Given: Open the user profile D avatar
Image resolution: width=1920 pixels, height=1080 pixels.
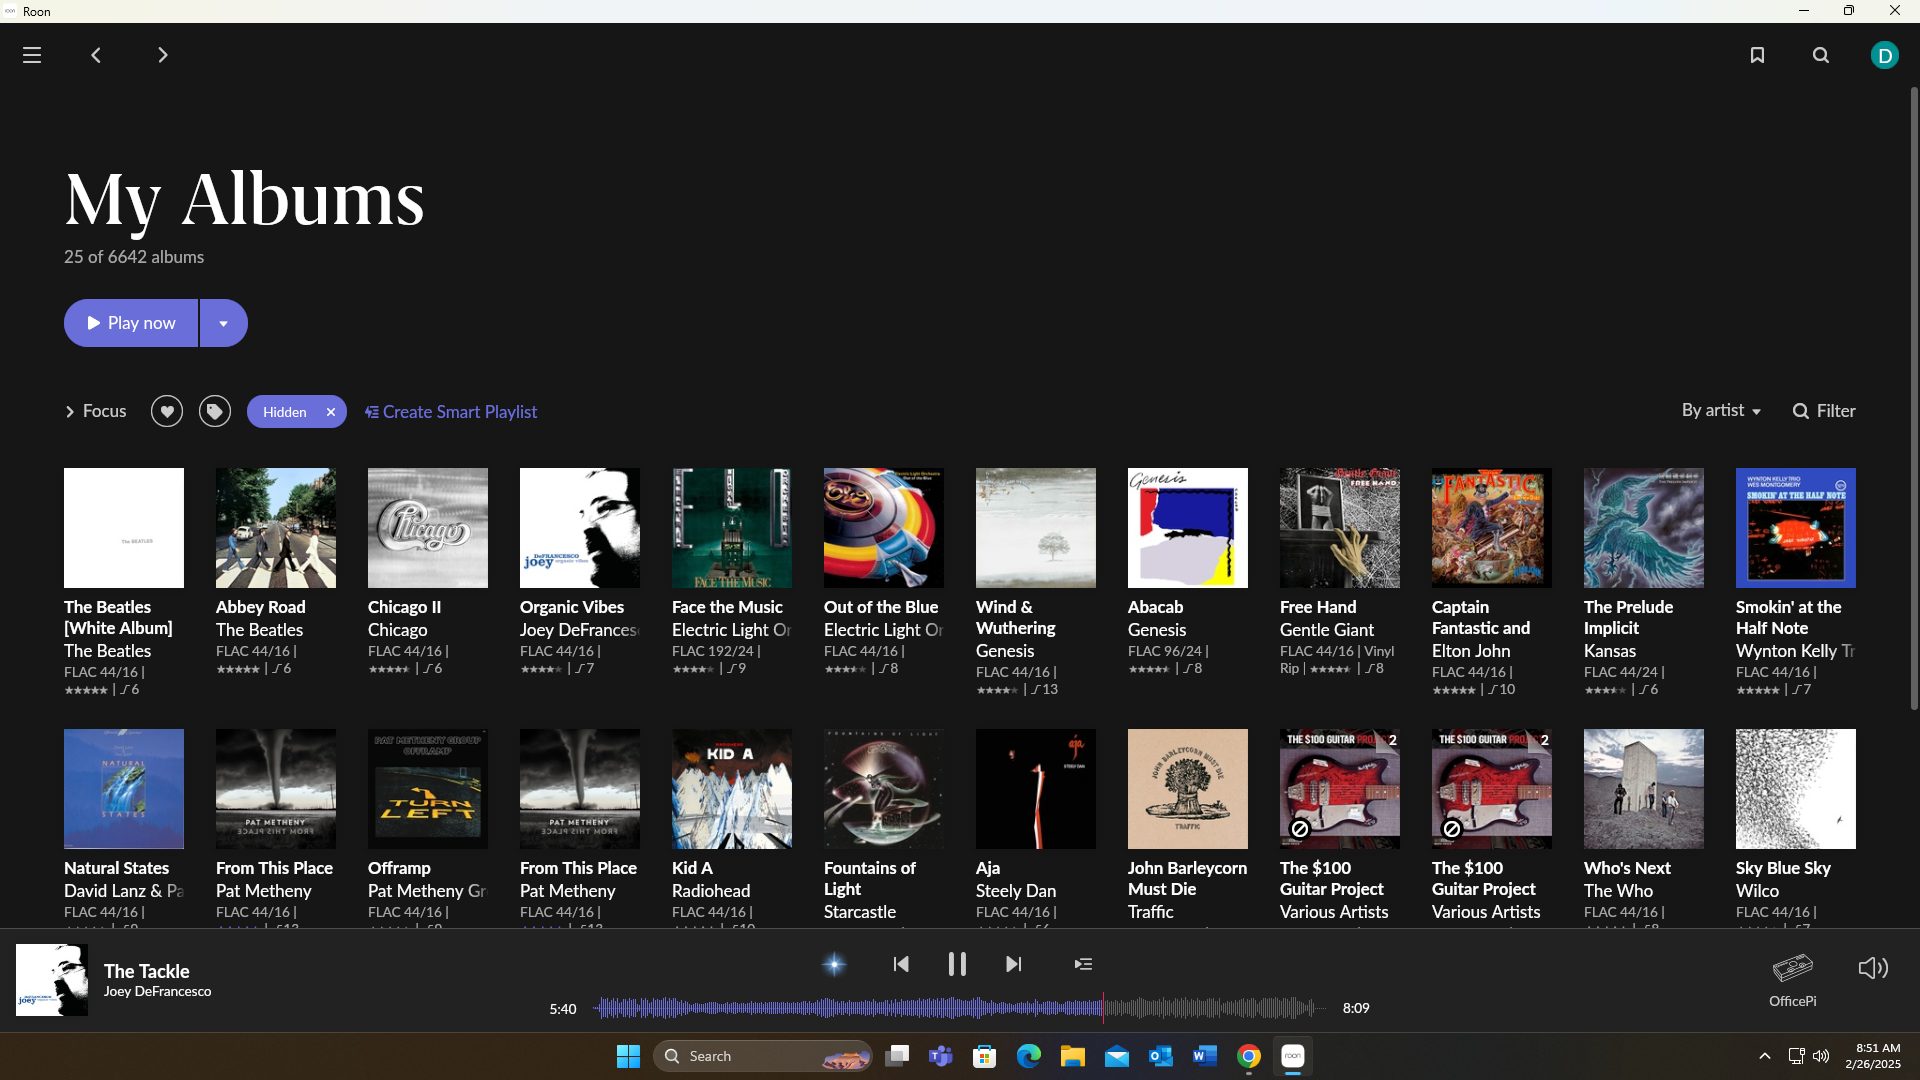Looking at the screenshot, I should click(1885, 55).
